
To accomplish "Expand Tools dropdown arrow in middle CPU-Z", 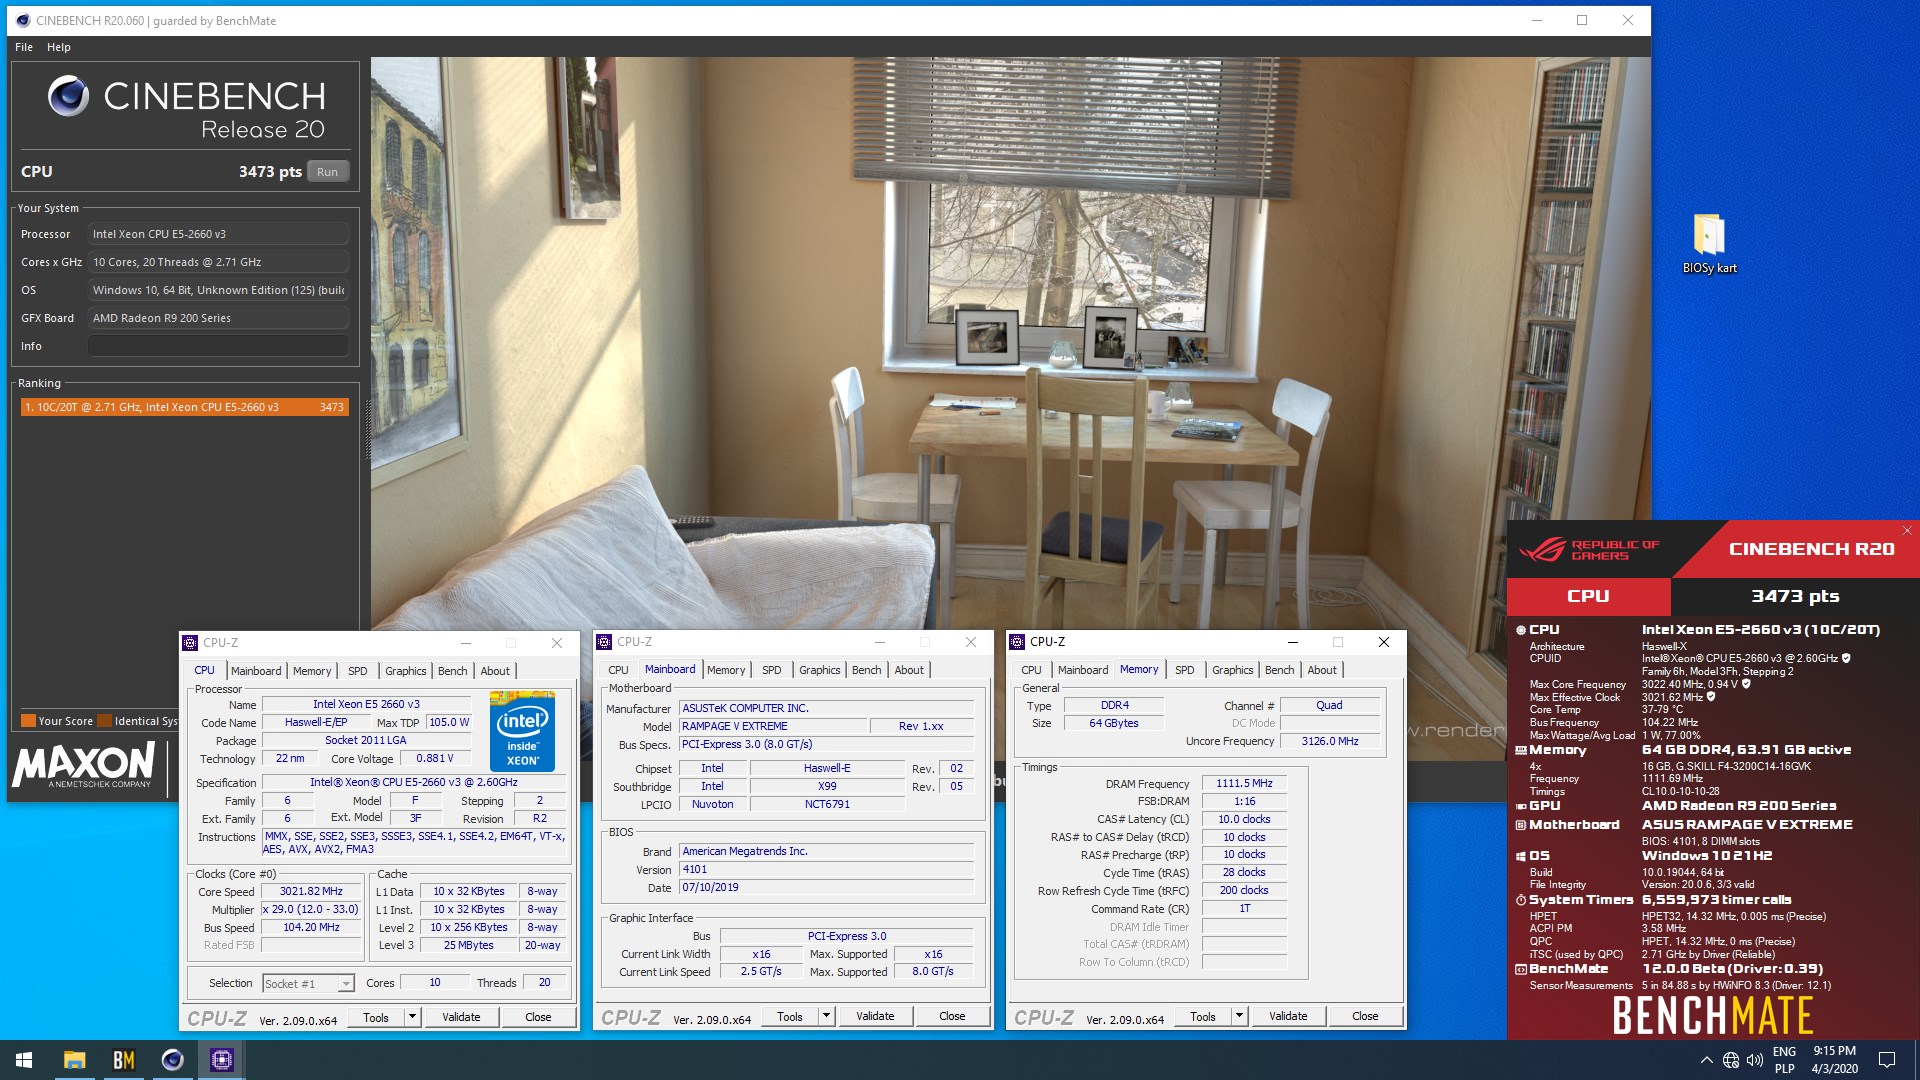I will [x=826, y=1016].
